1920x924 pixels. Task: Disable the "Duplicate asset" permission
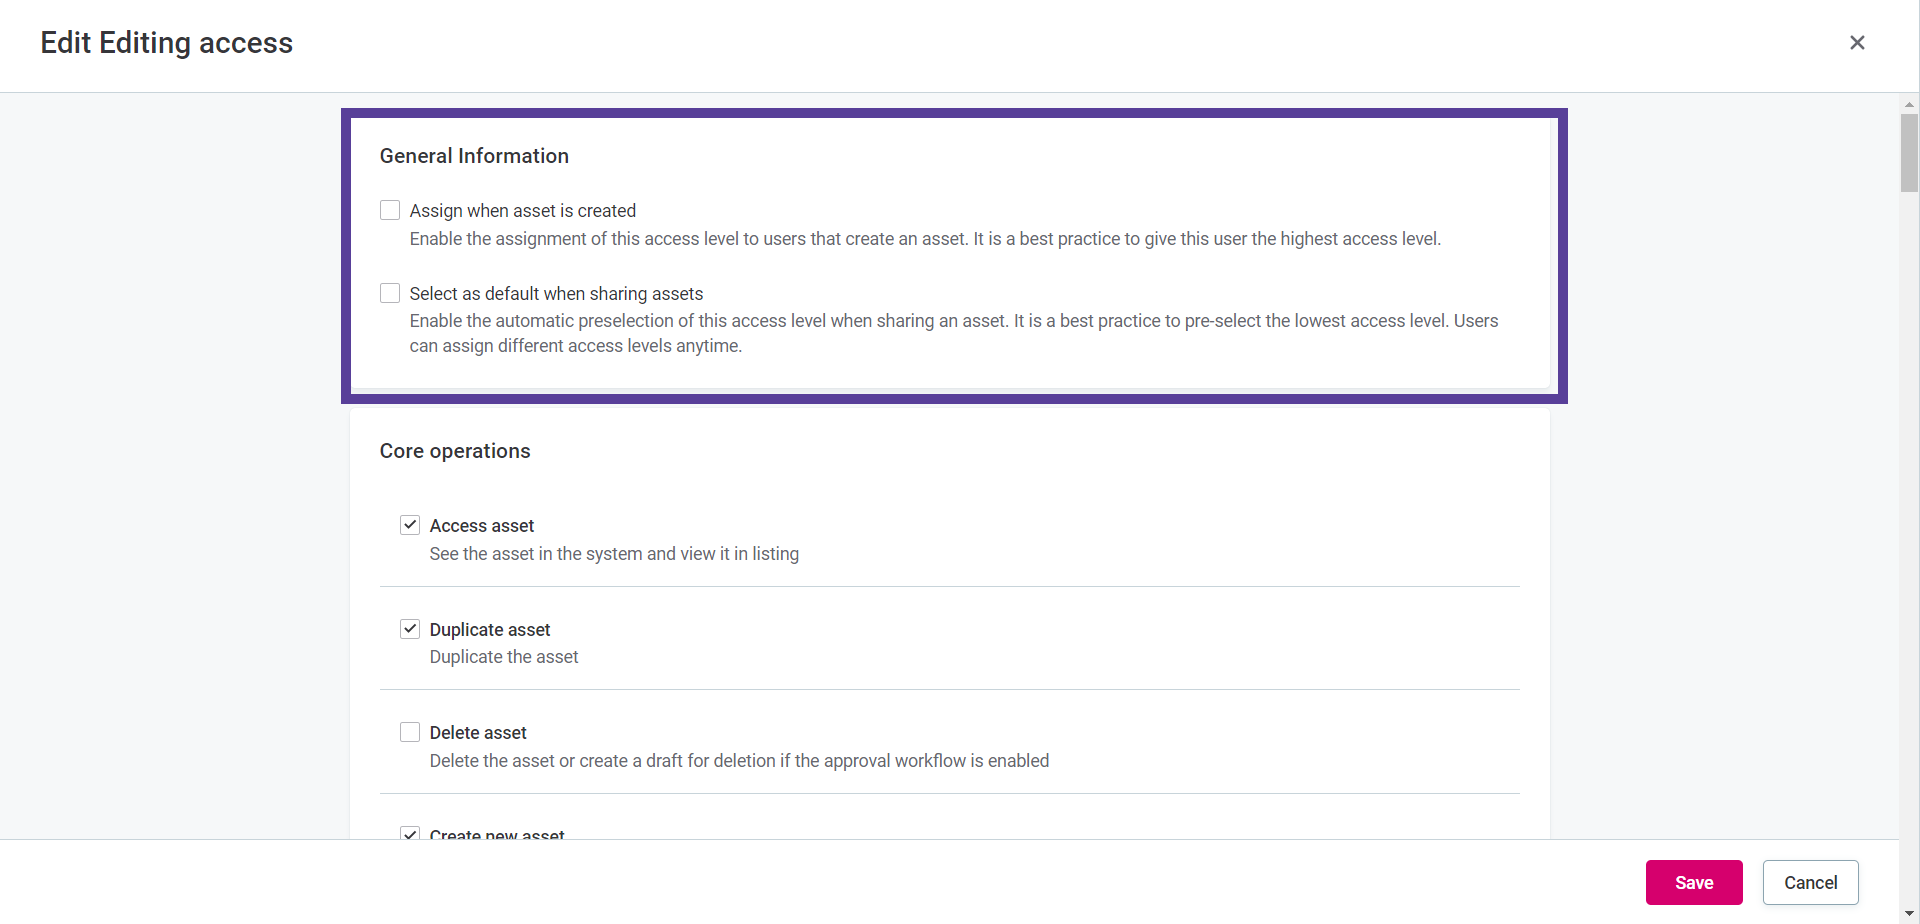click(410, 628)
